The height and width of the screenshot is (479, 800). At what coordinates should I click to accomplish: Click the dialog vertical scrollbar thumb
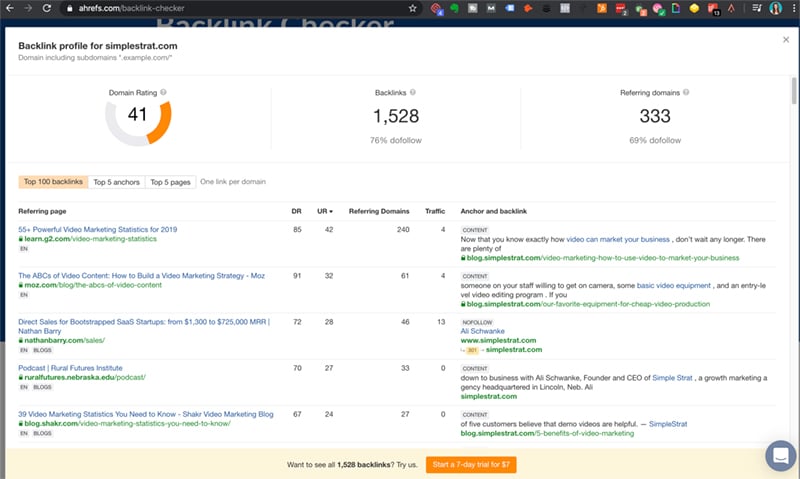pos(794,91)
